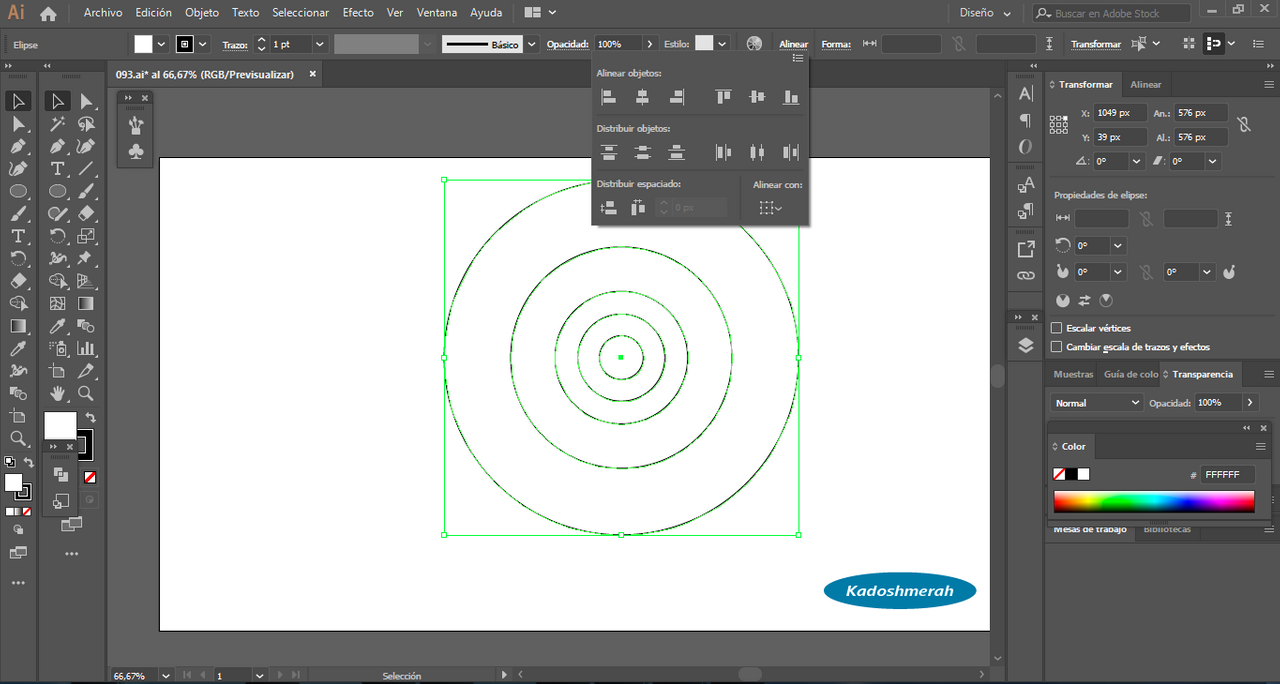The height and width of the screenshot is (684, 1280).
Task: Toggle the invert pie button
Action: coord(1084,300)
